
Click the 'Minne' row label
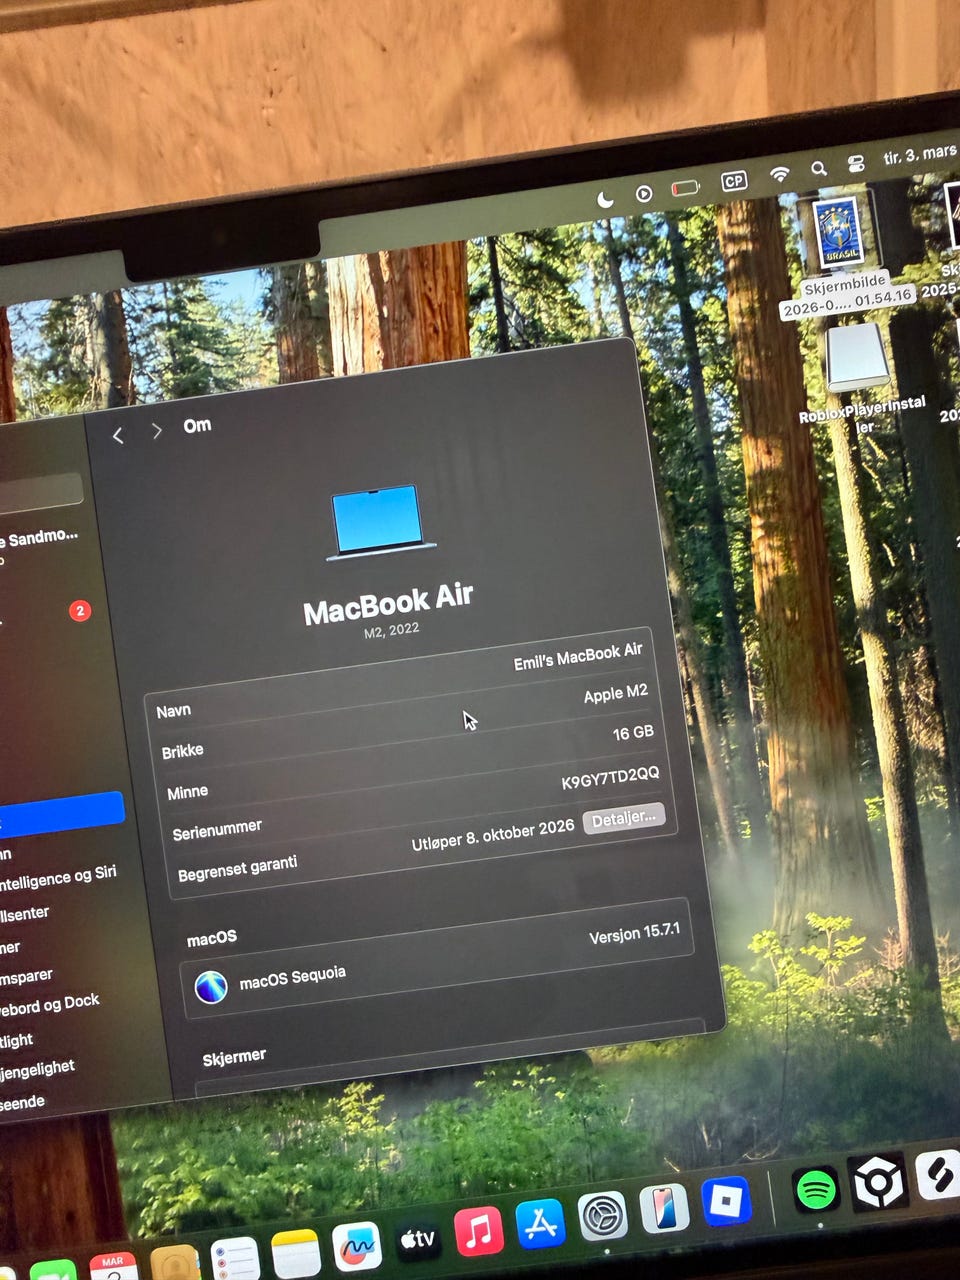point(187,792)
